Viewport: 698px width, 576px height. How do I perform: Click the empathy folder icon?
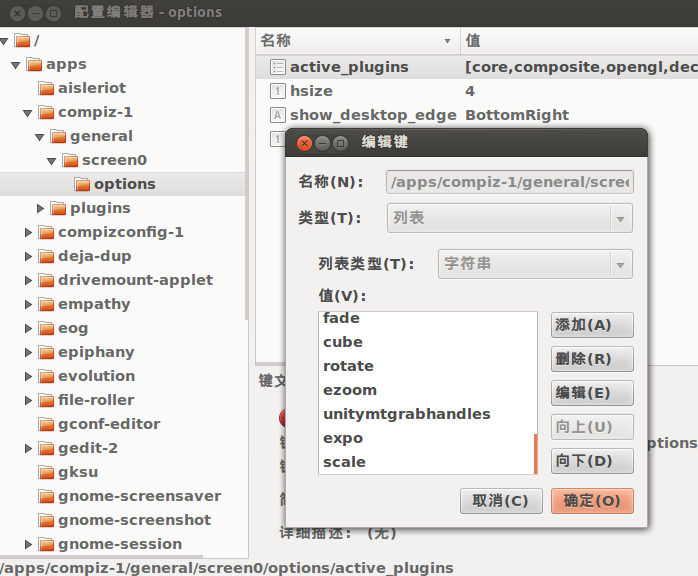[x=46, y=304]
